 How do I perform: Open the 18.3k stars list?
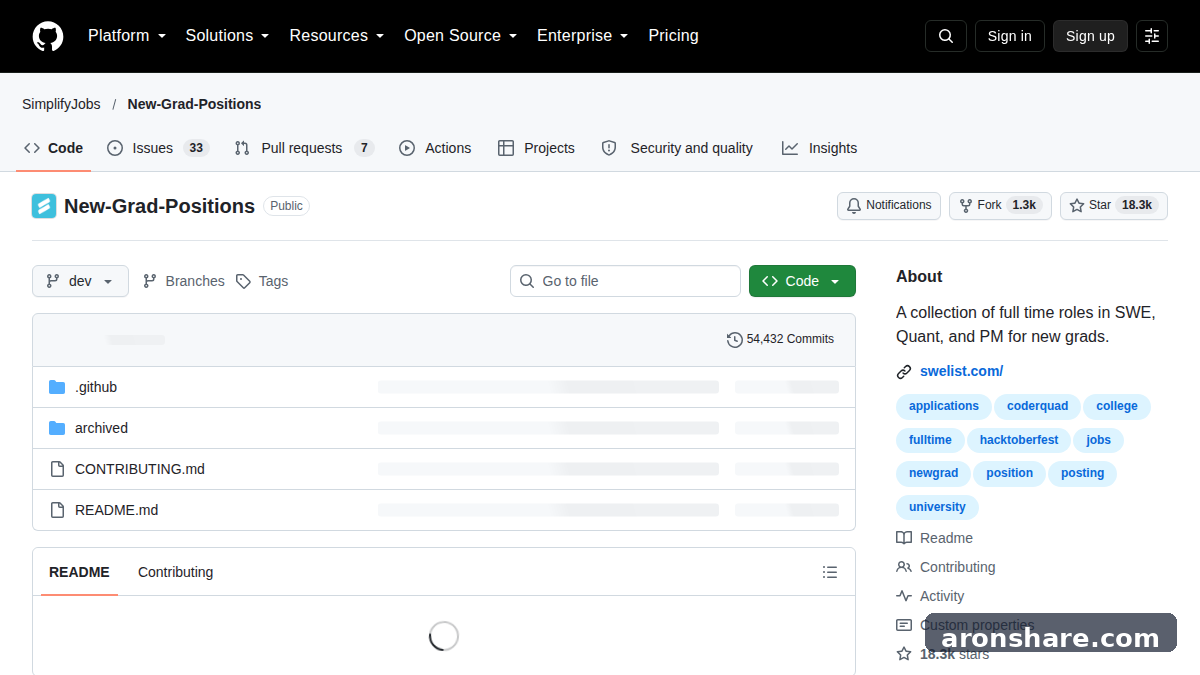click(x=942, y=654)
